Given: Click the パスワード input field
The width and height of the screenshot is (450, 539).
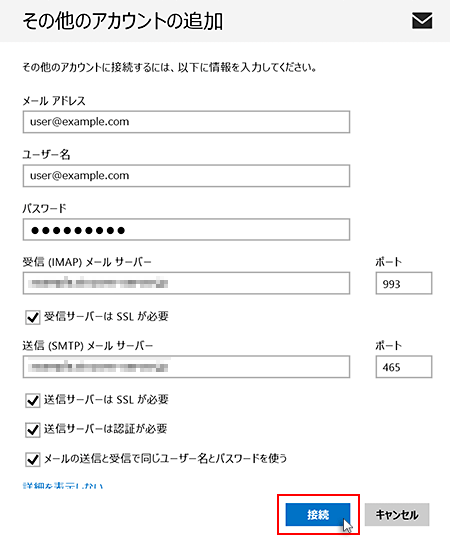Looking at the screenshot, I should [186, 229].
